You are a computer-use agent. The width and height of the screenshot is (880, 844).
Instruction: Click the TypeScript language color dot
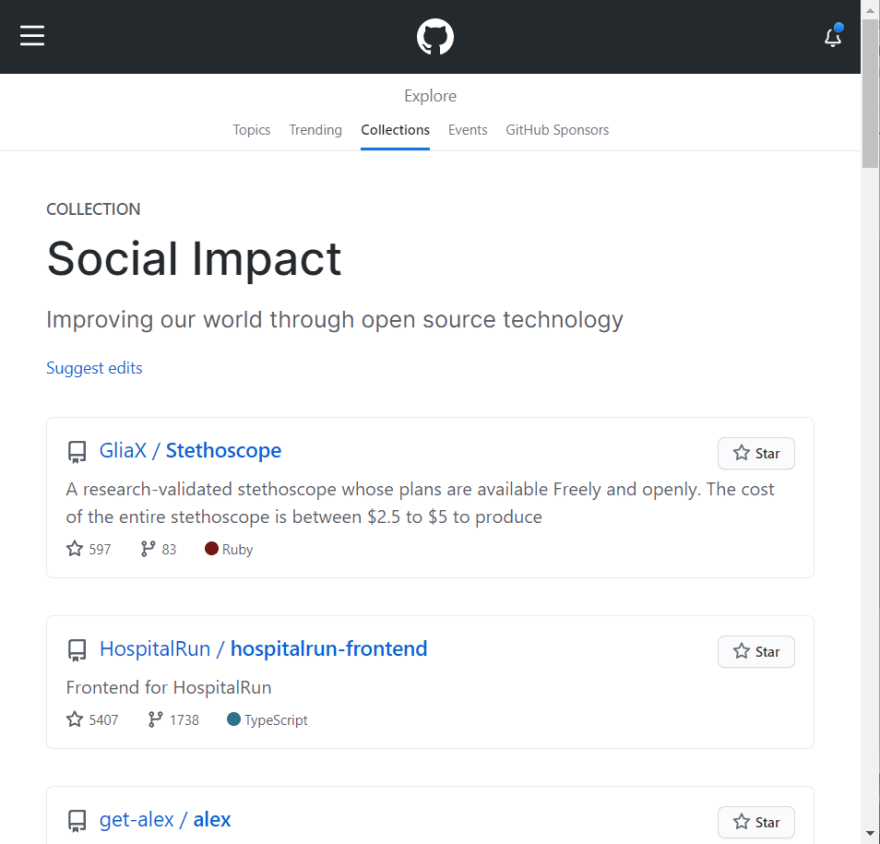coord(233,719)
